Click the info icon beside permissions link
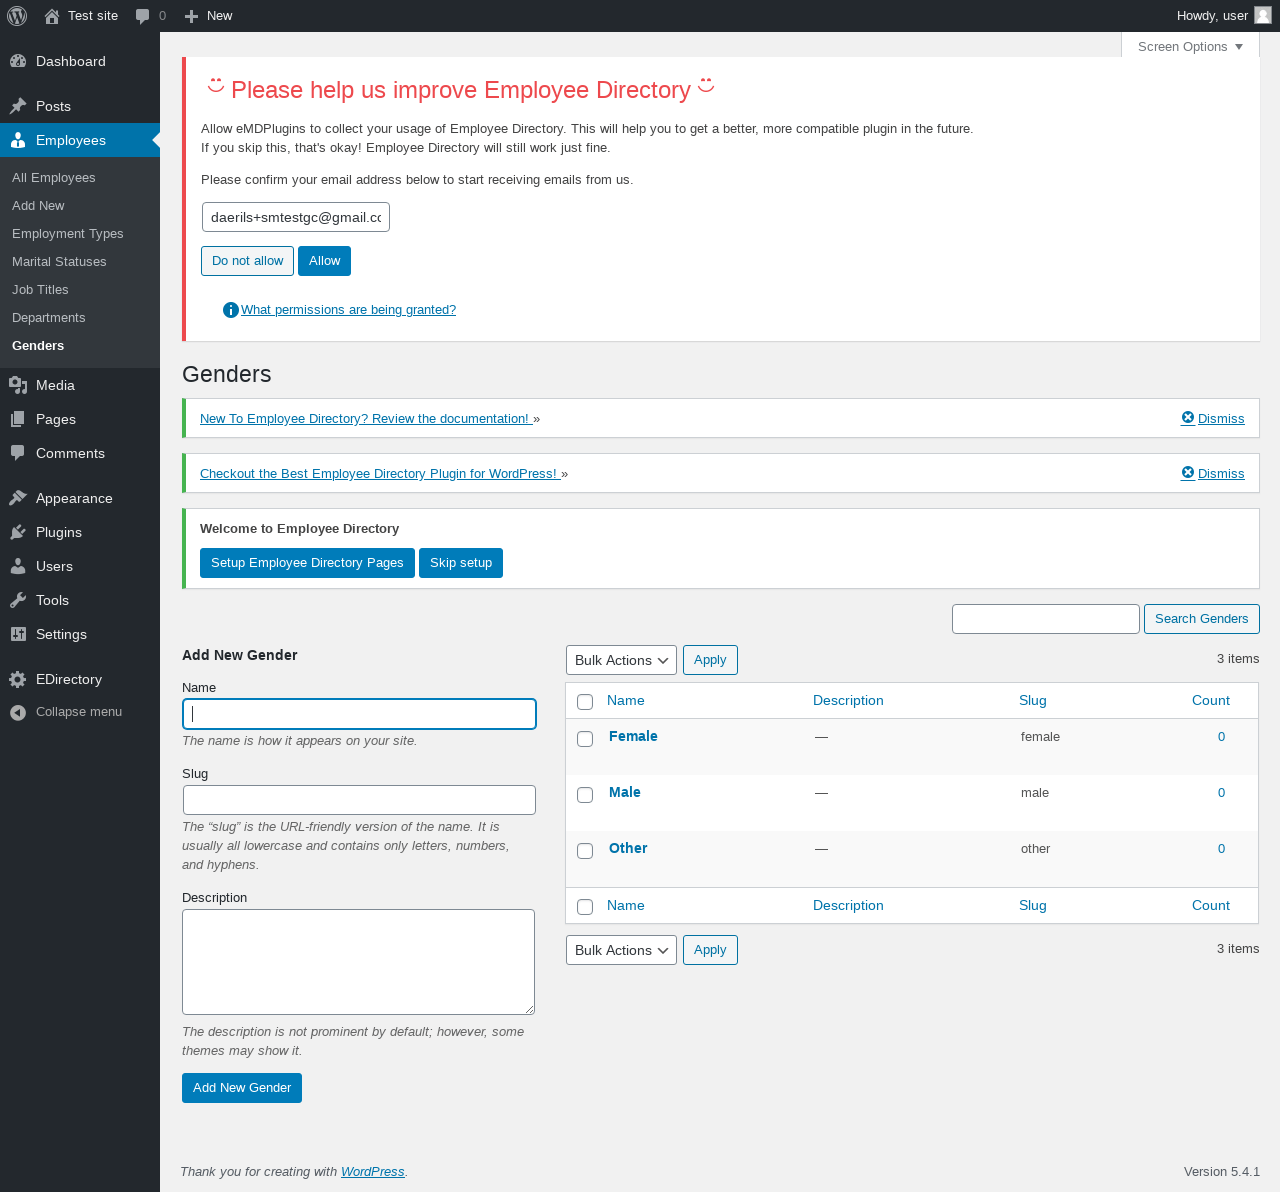 (x=231, y=310)
